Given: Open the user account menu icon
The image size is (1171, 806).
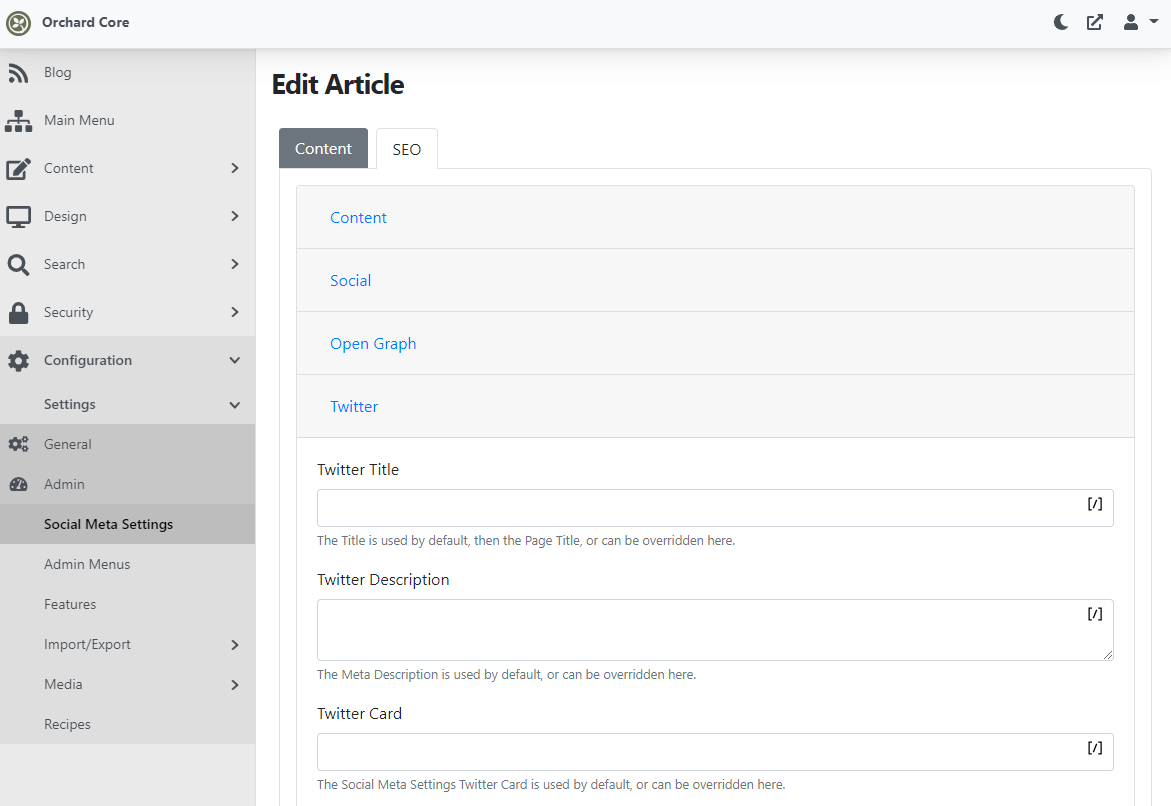Looking at the screenshot, I should [x=1131, y=22].
